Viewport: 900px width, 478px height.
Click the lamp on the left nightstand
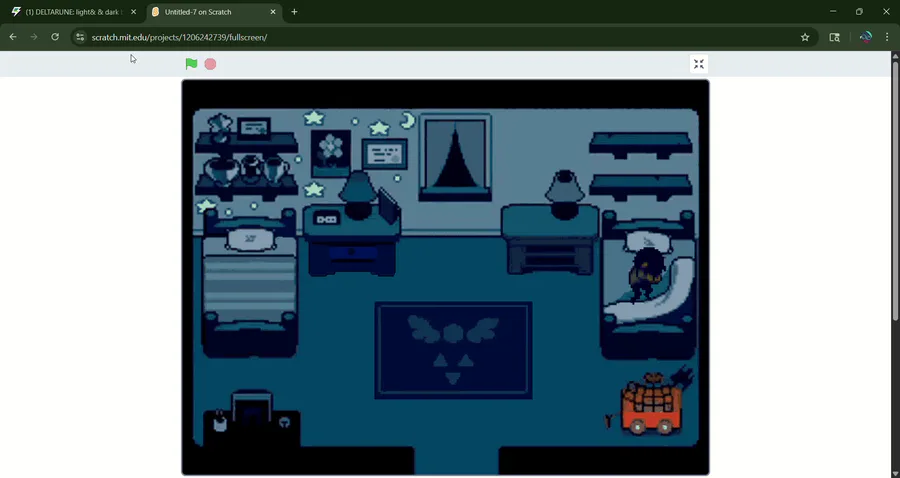(x=358, y=194)
